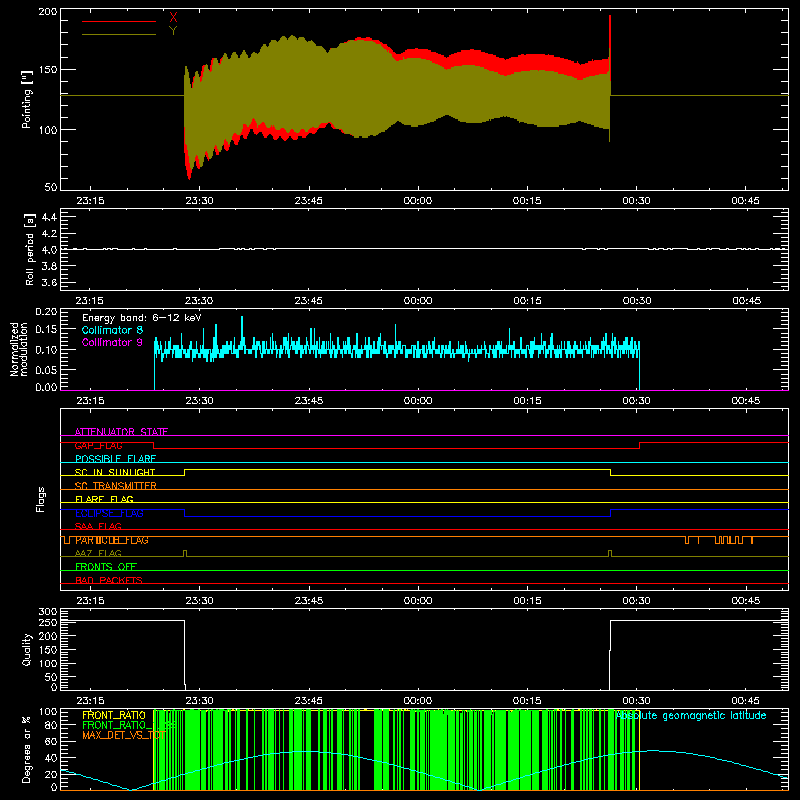Viewport: 800px width, 800px height.
Task: Click the red X legend line
Action: 119,21
